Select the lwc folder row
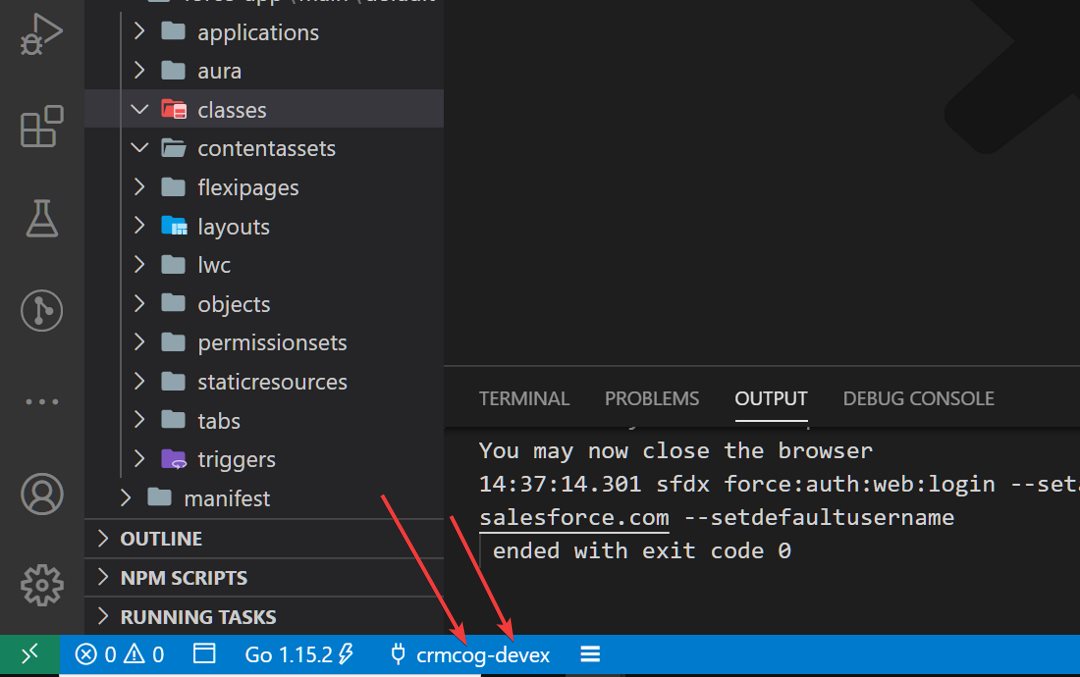 coord(264,264)
